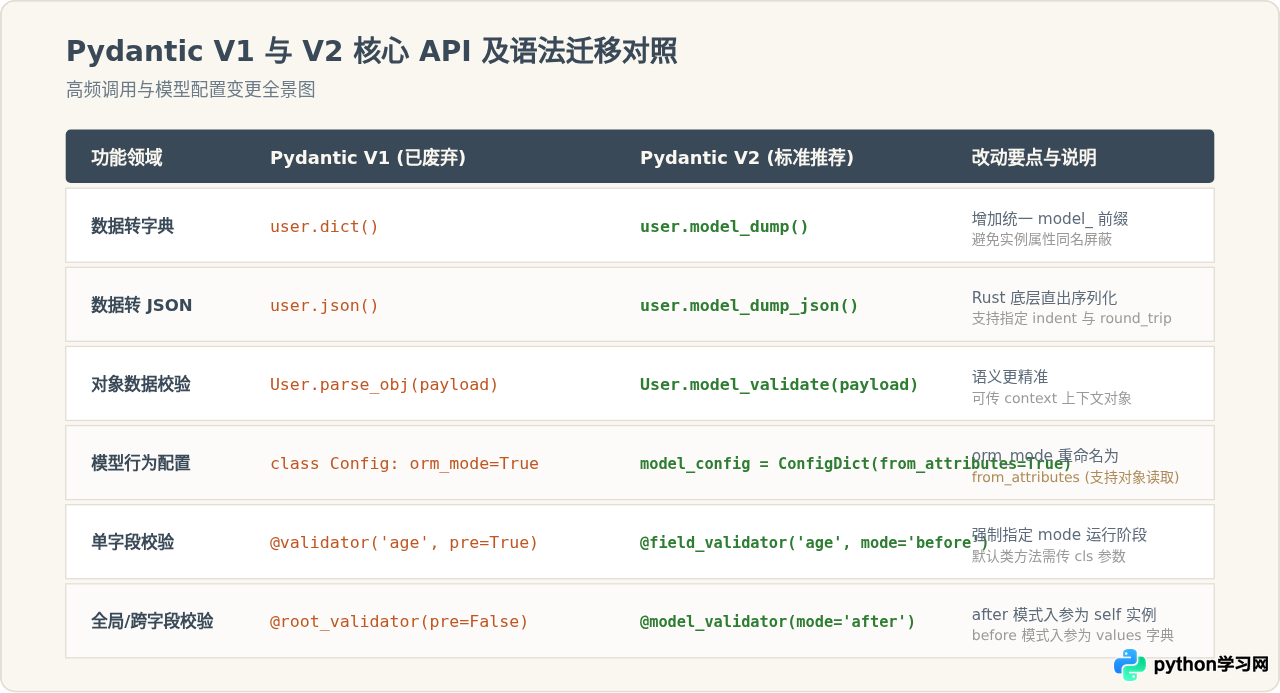Click the Python logo icon
Image resolution: width=1280 pixels, height=693 pixels.
(1130, 665)
